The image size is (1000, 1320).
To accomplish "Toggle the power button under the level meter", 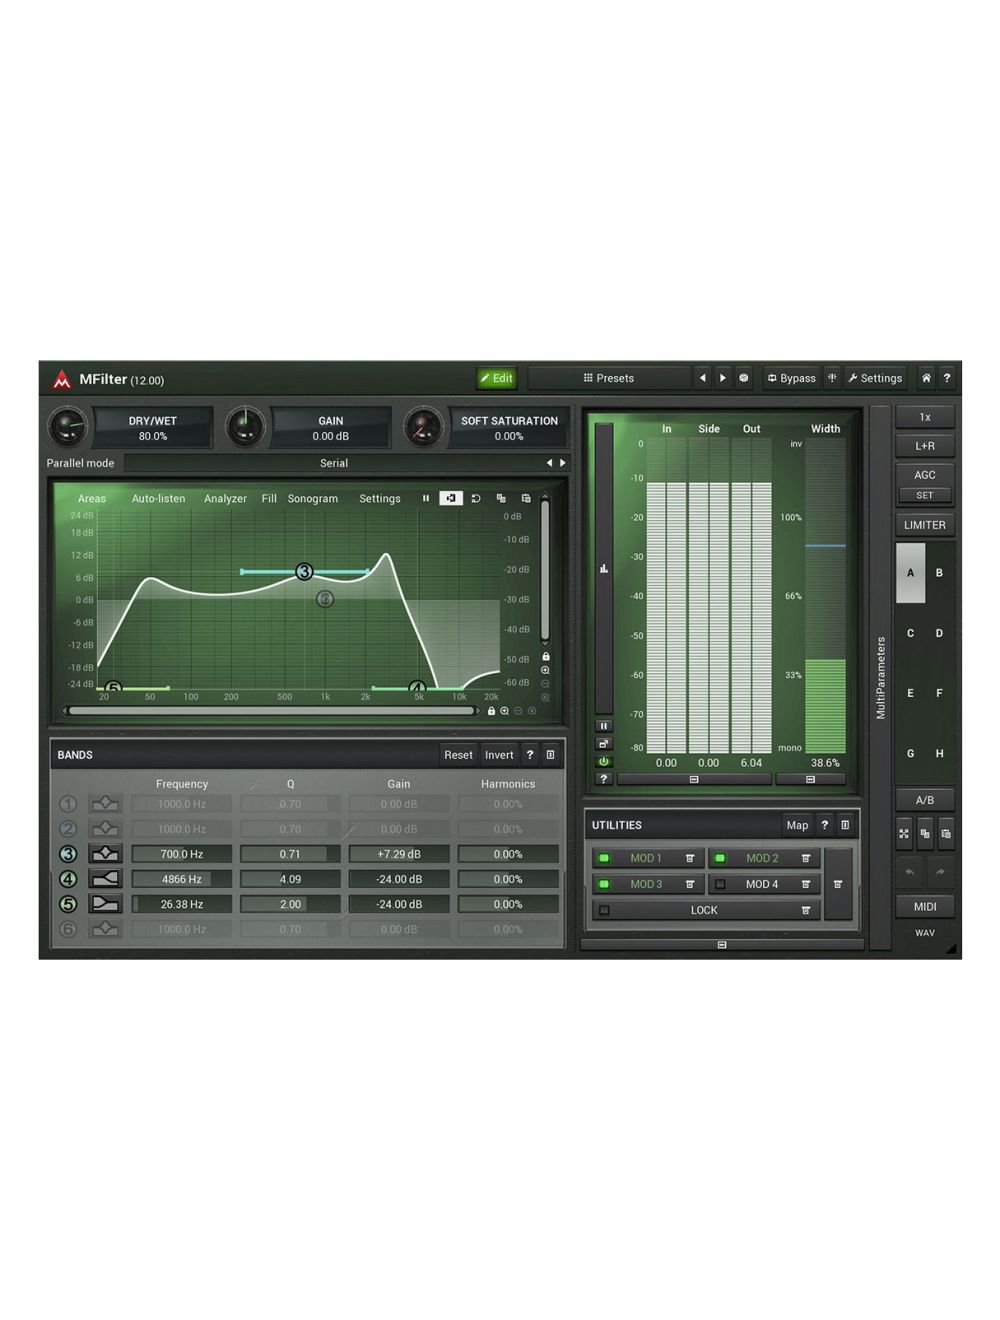I will coord(603,761).
